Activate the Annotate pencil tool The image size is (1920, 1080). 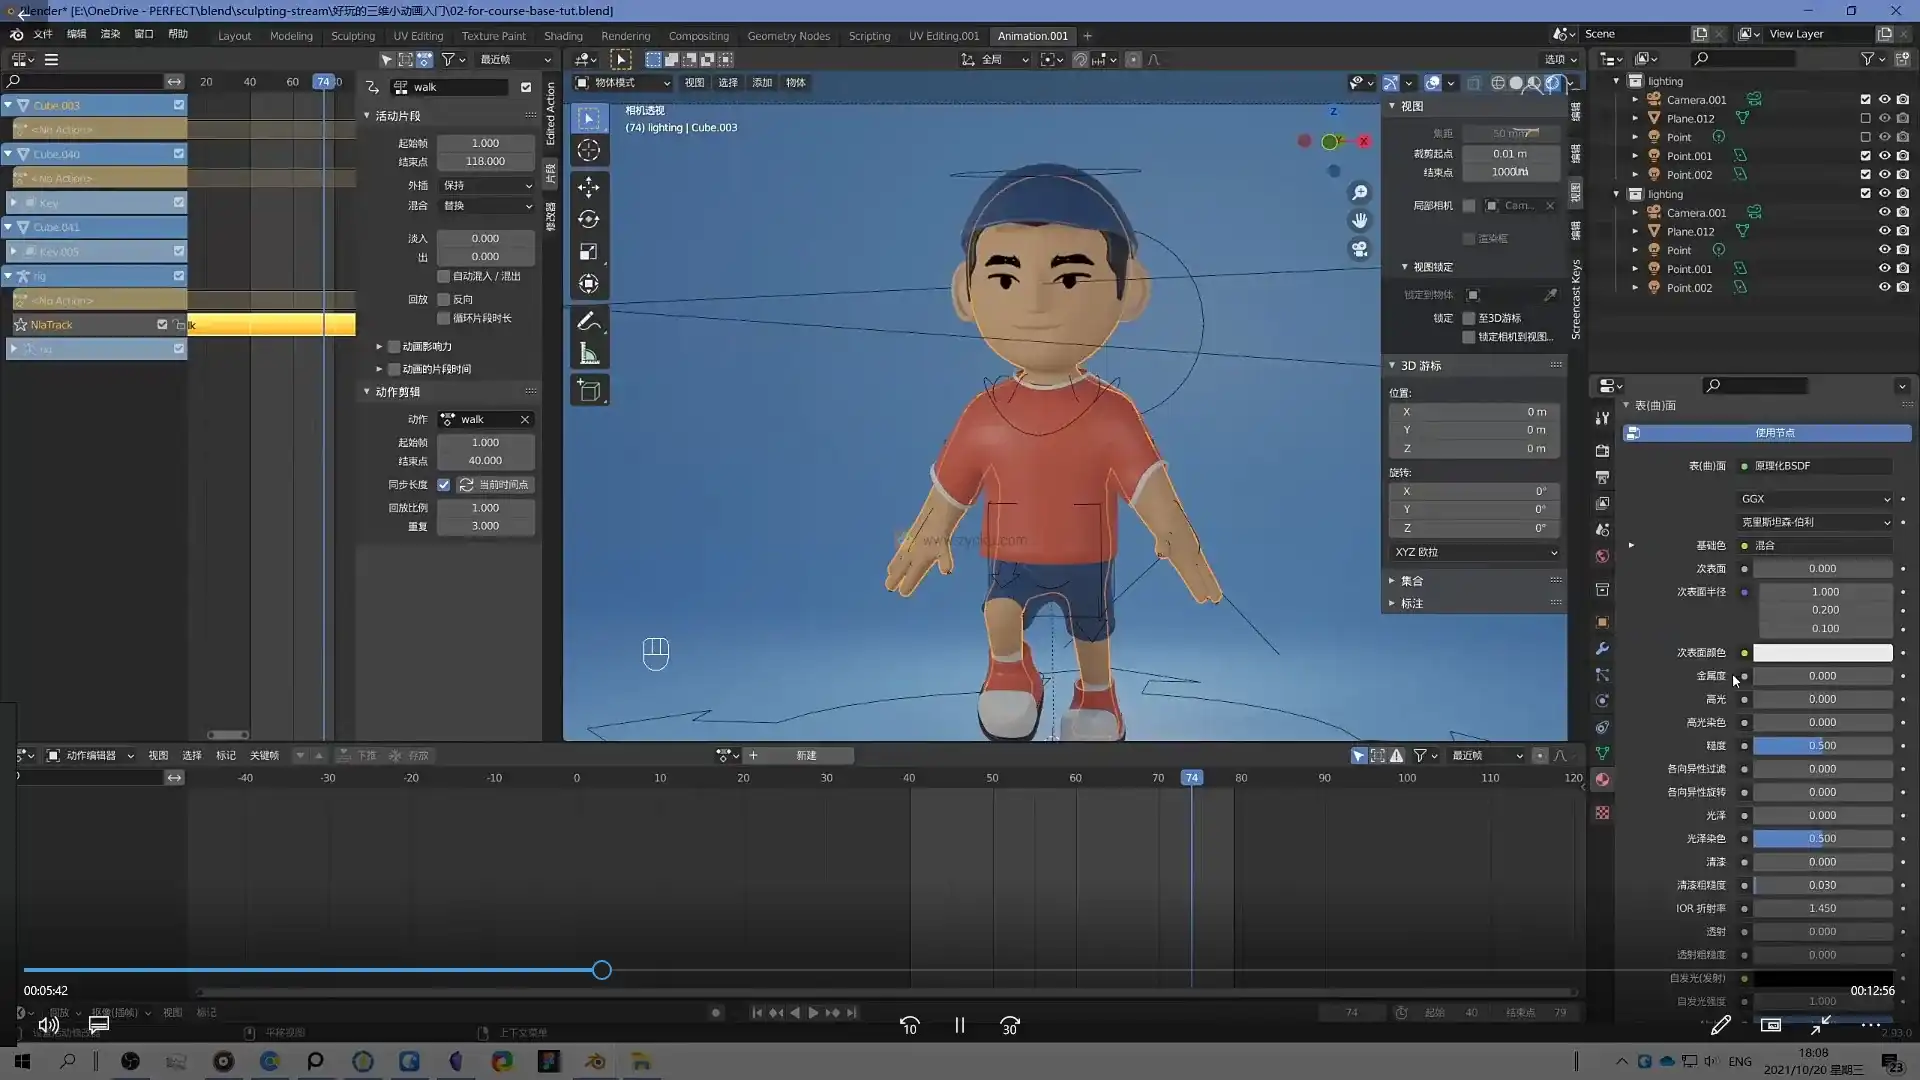pyautogui.click(x=589, y=321)
